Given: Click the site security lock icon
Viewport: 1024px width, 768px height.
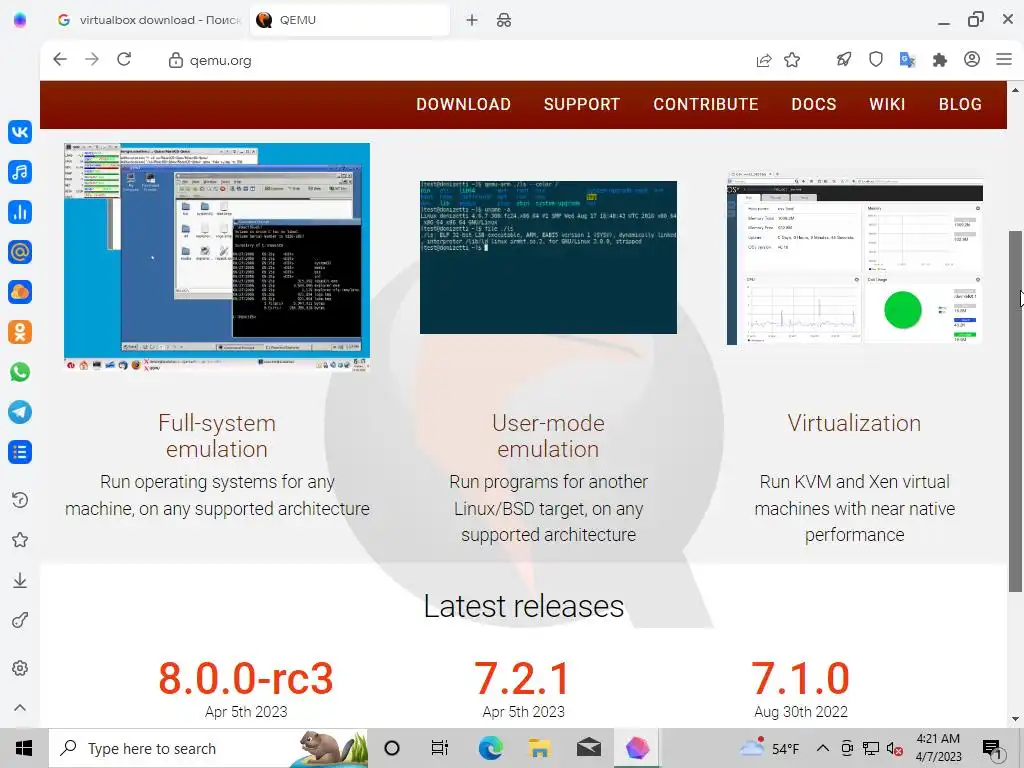Looking at the screenshot, I should [175, 60].
